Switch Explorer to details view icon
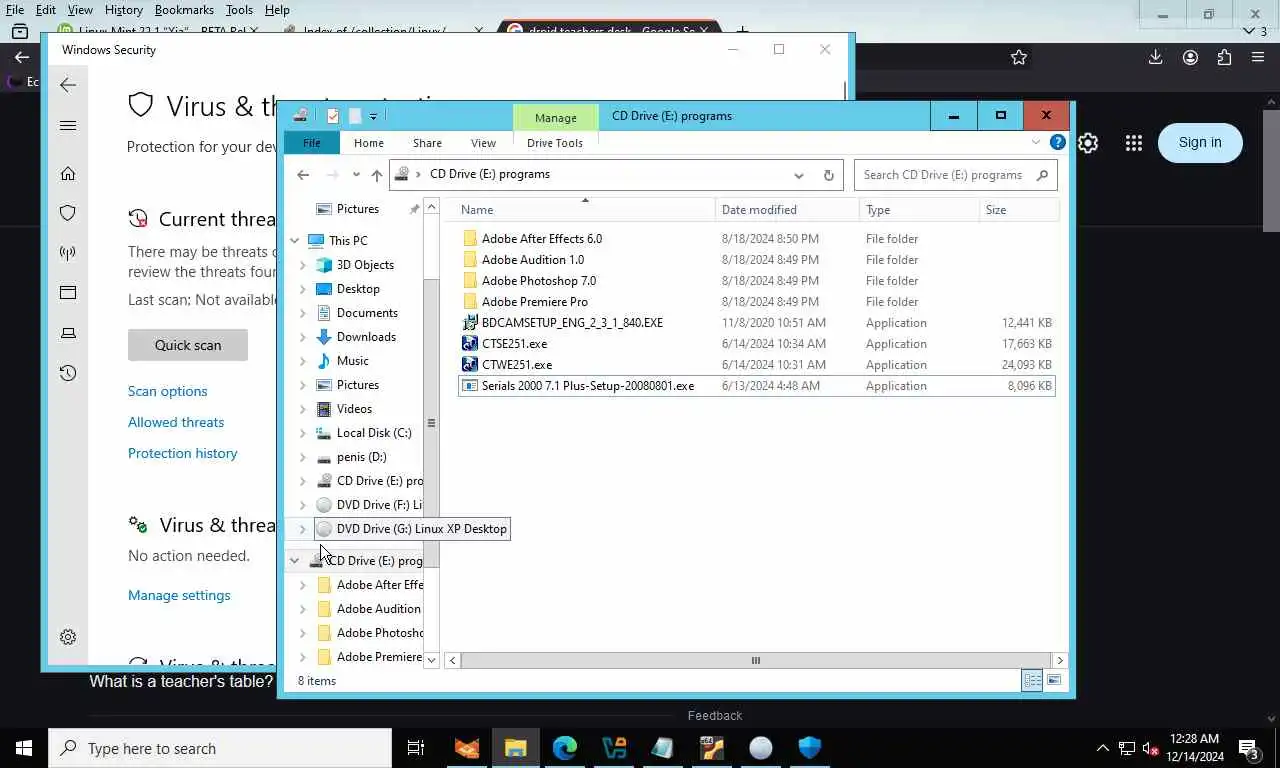Image resolution: width=1280 pixels, height=768 pixels. click(x=1032, y=680)
